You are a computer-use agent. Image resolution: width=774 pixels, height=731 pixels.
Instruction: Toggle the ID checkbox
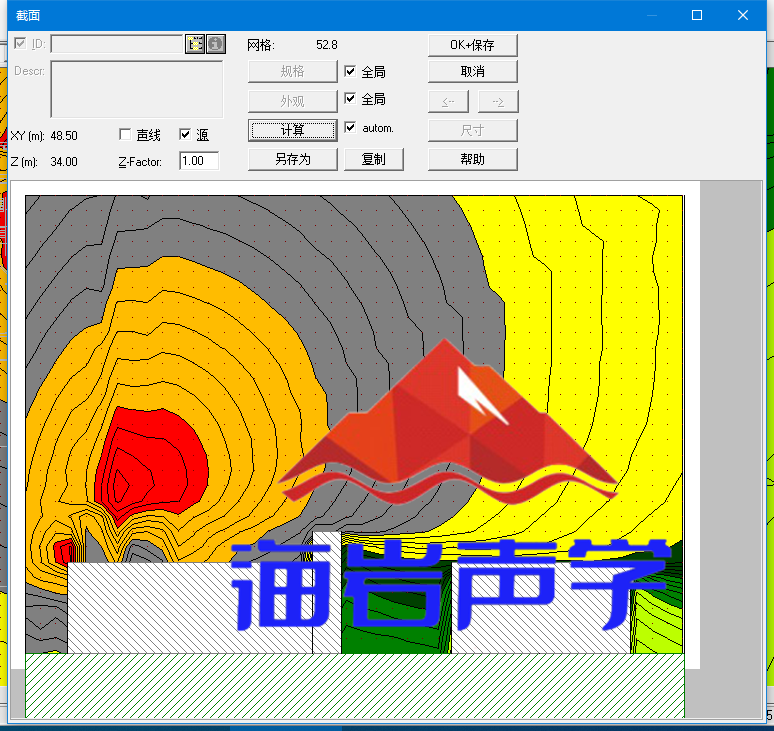tap(20, 43)
